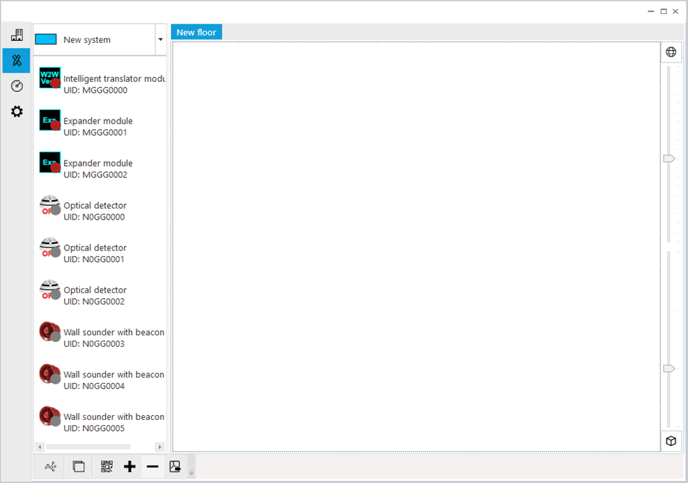Click the device list horizontal scrollbar right arrow
This screenshot has width=688, height=483.
coord(160,446)
